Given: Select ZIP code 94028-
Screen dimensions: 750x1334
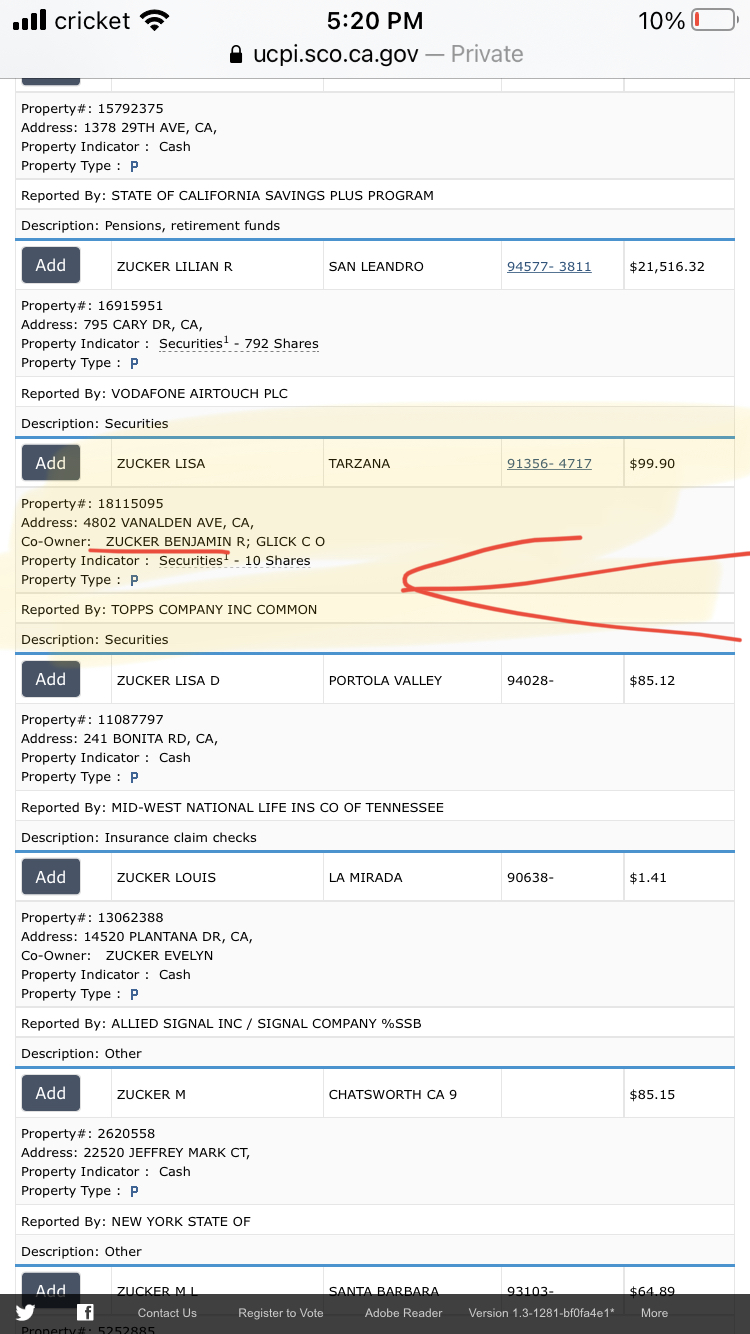Looking at the screenshot, I should pos(530,680).
